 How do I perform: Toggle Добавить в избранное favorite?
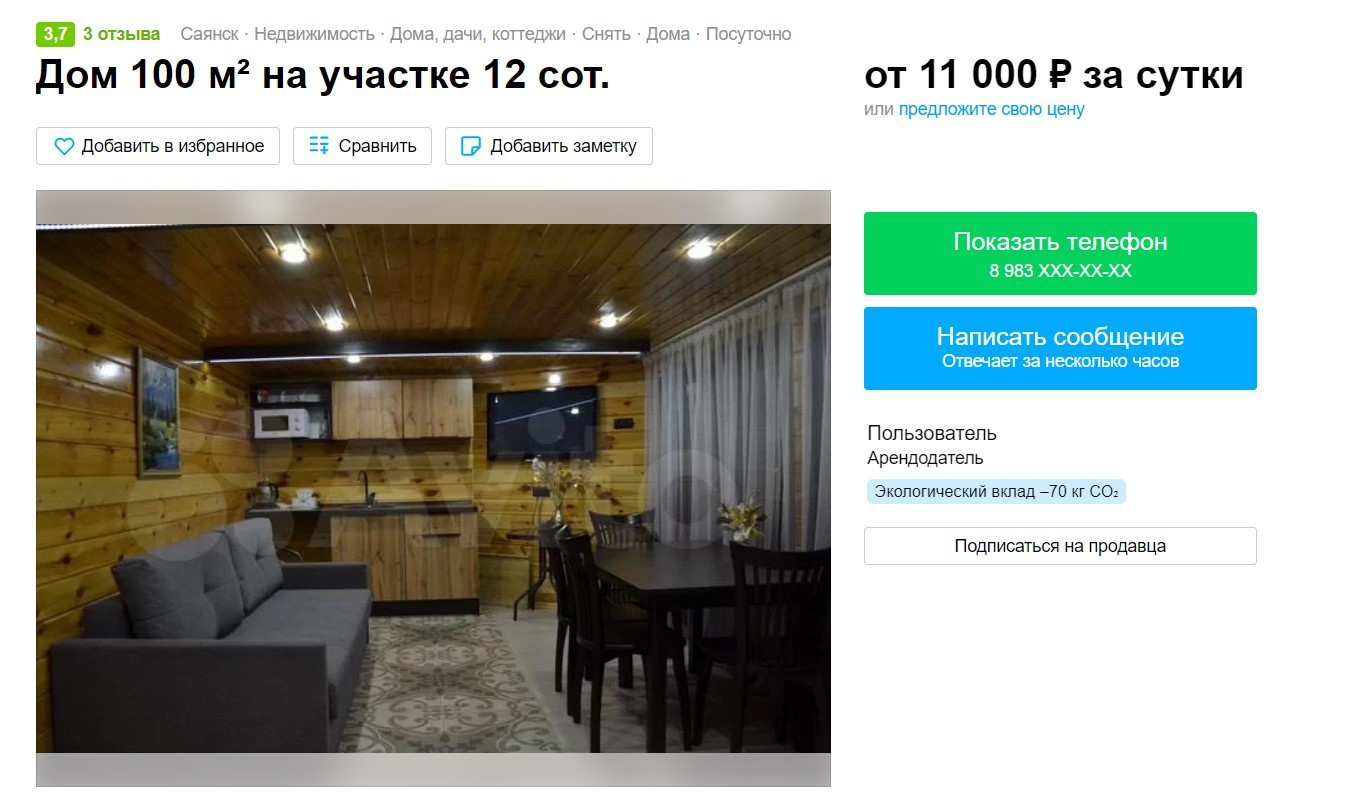coord(158,146)
